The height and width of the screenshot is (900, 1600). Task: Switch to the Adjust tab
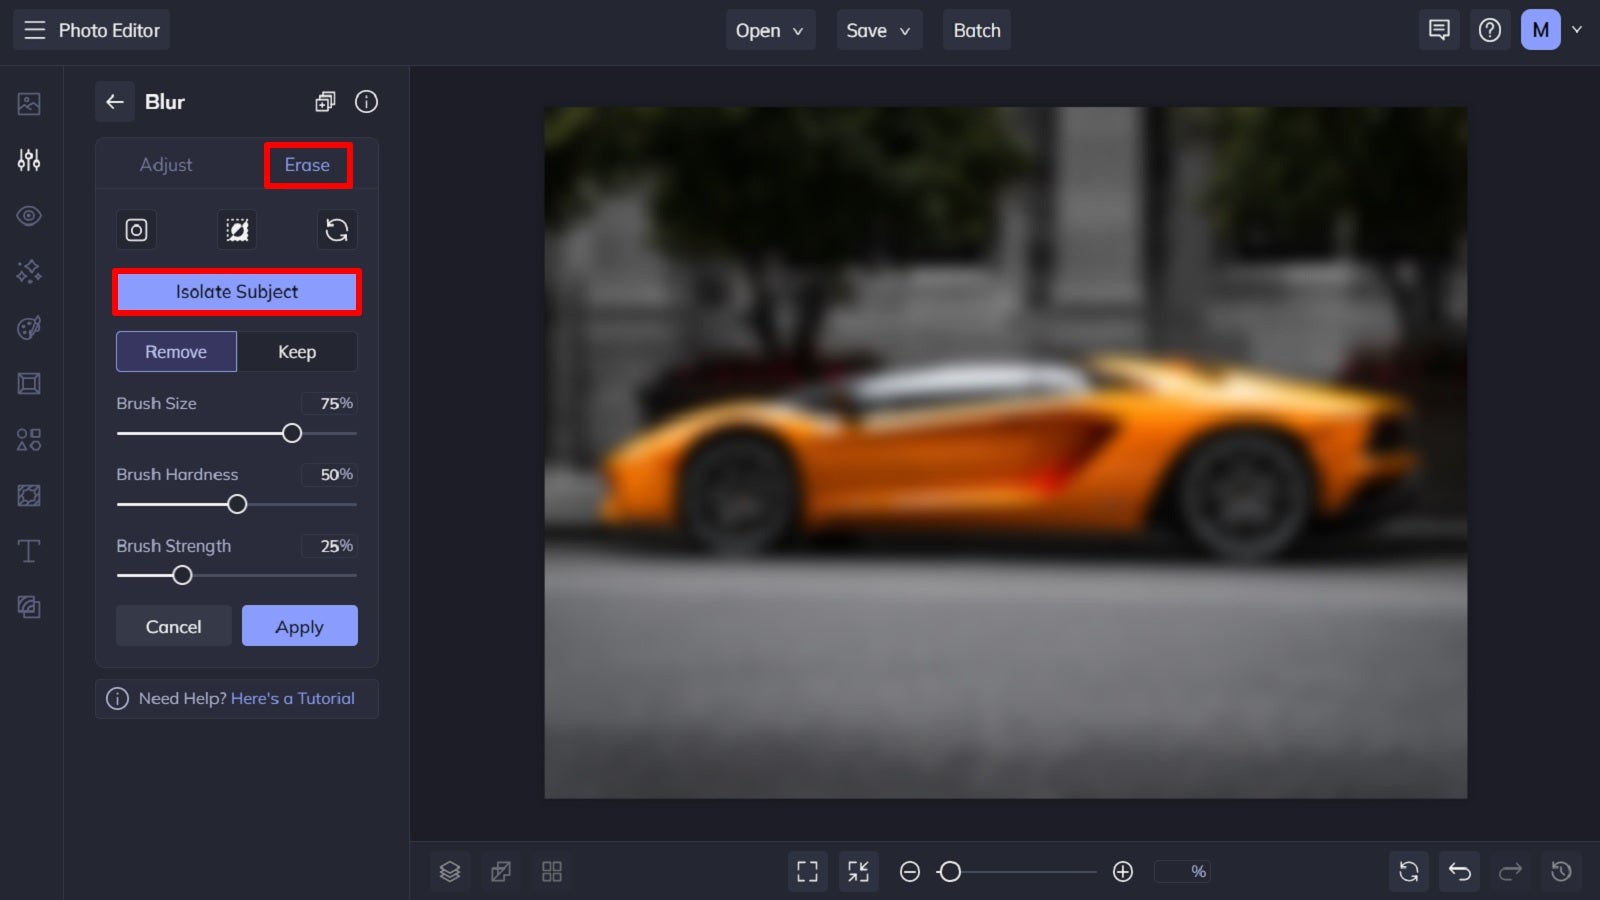click(166, 164)
